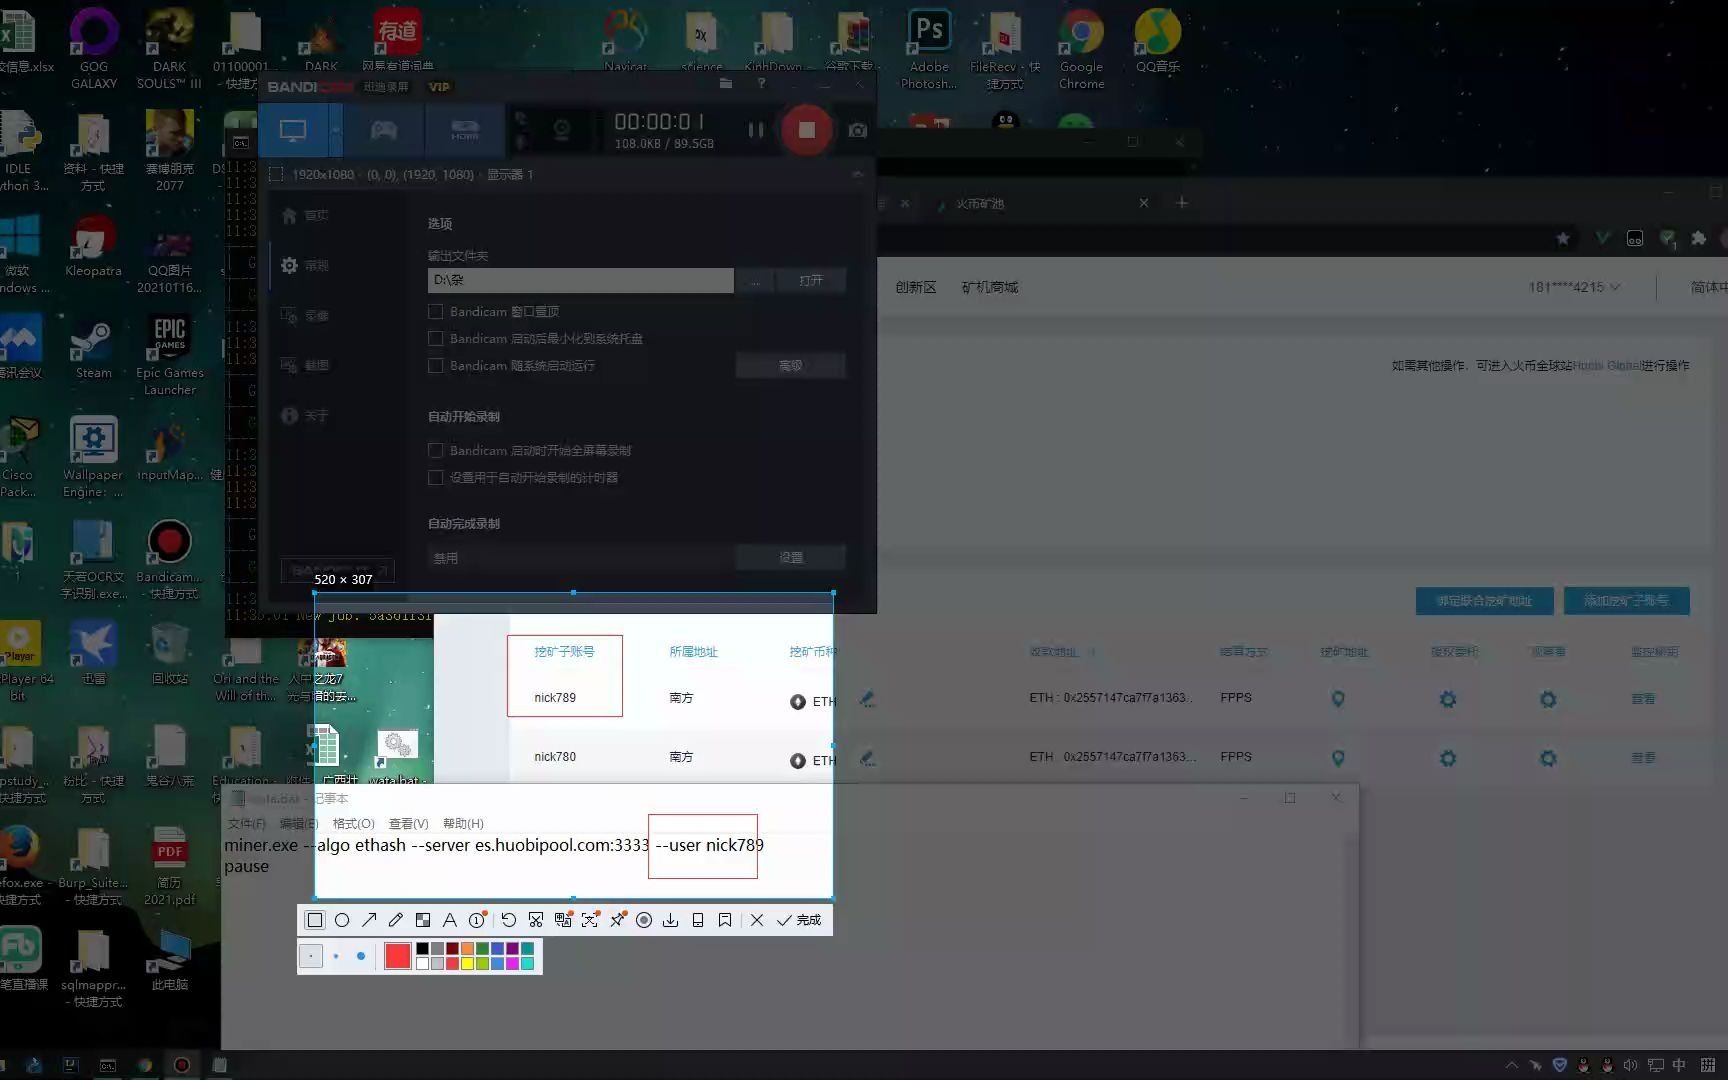Select the numbered marker tool

478,920
